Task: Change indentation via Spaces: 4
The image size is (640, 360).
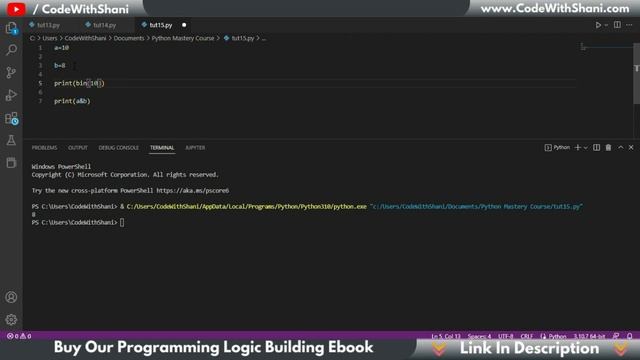Action: (x=479, y=336)
